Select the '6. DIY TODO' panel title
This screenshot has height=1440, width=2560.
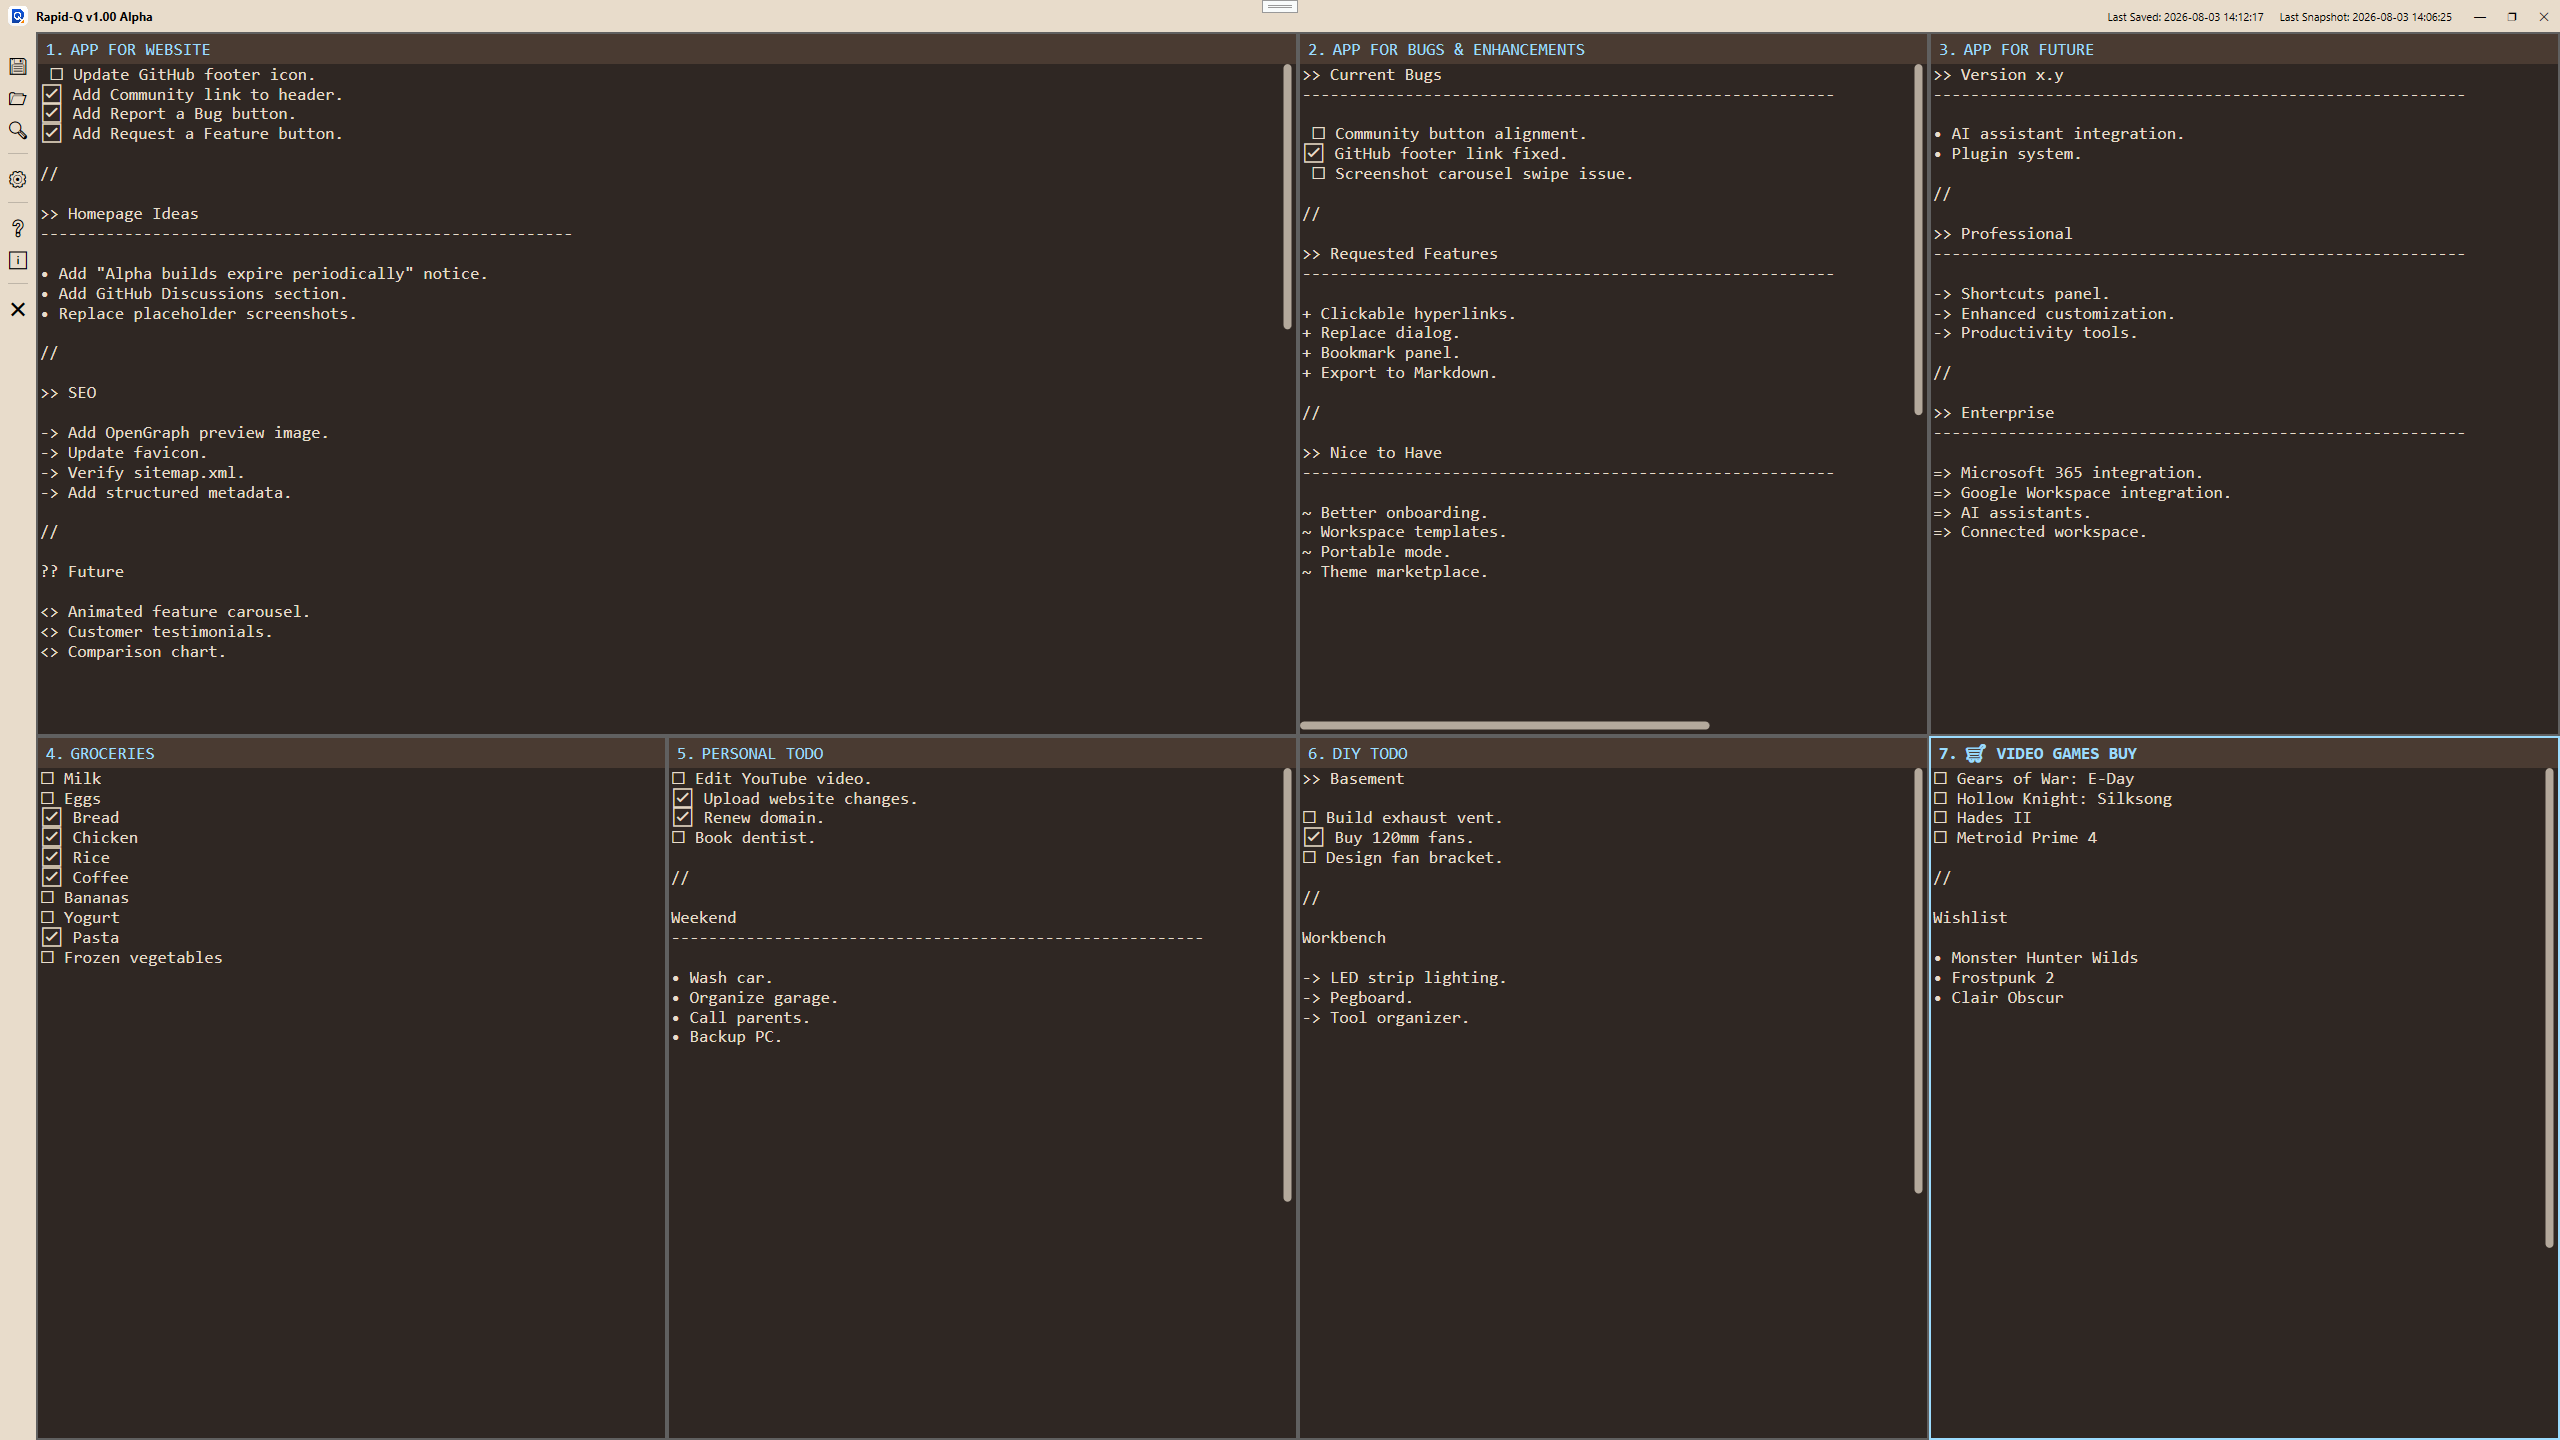click(1357, 754)
